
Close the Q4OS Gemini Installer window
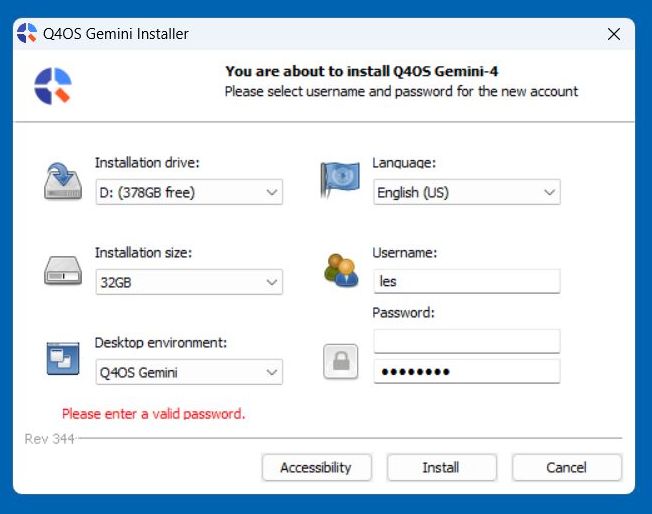click(614, 34)
